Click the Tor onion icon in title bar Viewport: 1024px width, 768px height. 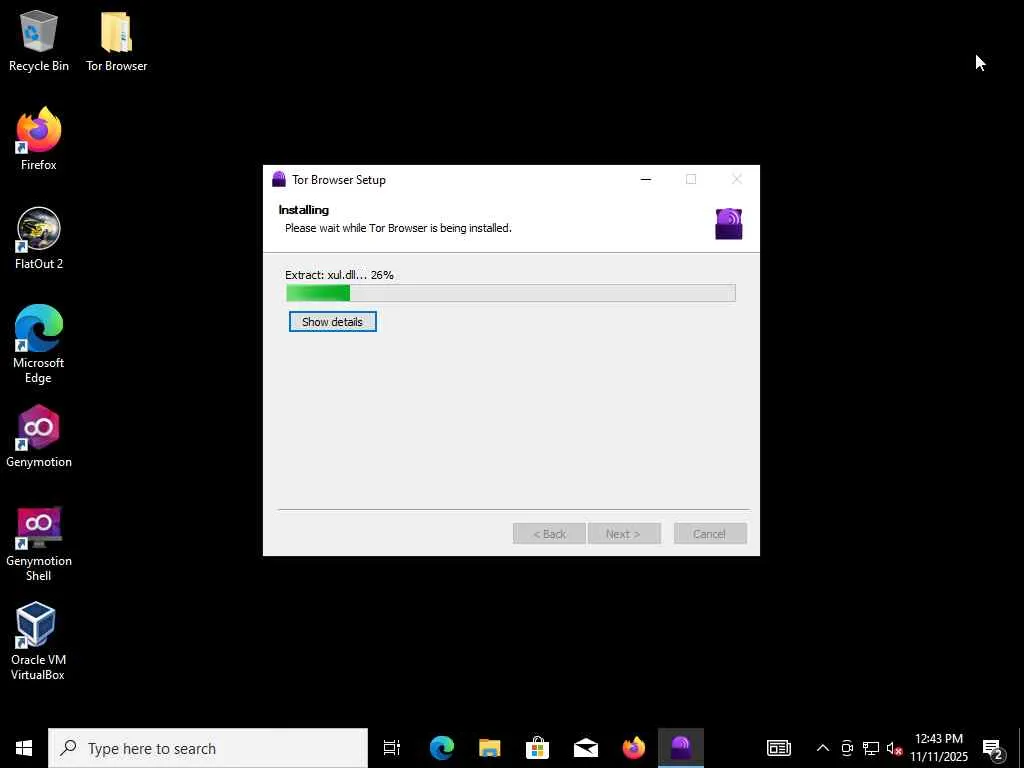coord(279,180)
